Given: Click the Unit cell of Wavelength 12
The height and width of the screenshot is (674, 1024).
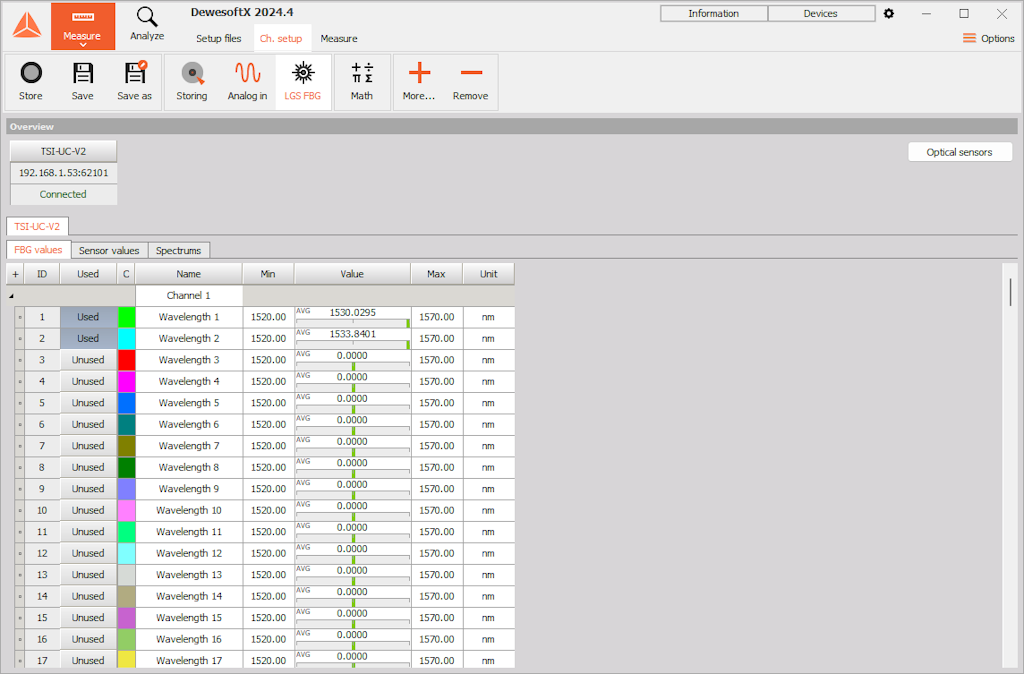Looking at the screenshot, I should point(488,553).
